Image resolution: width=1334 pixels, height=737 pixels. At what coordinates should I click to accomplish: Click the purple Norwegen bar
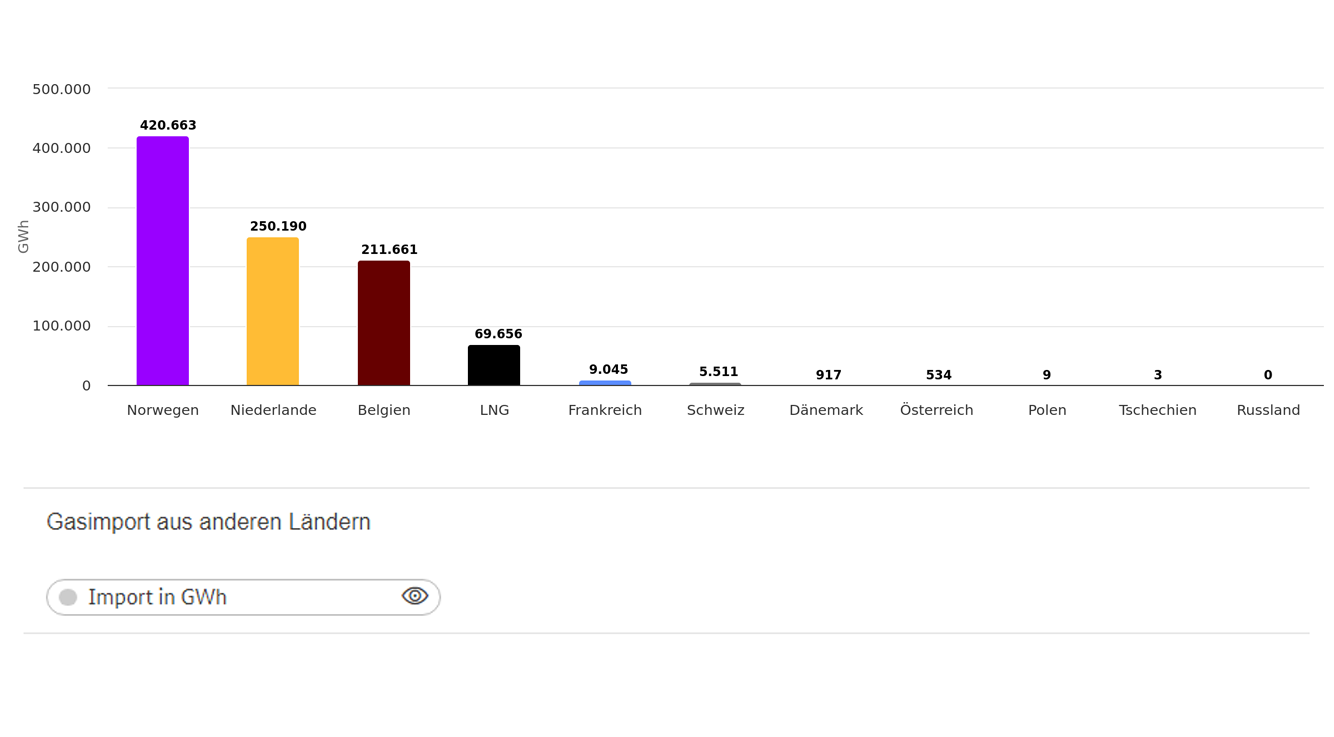163,261
